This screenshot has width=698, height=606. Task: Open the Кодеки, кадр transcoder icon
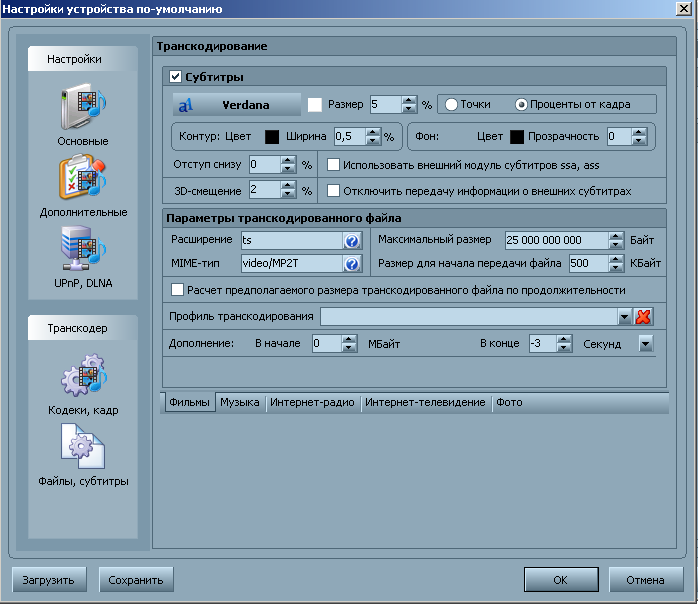(x=83, y=380)
